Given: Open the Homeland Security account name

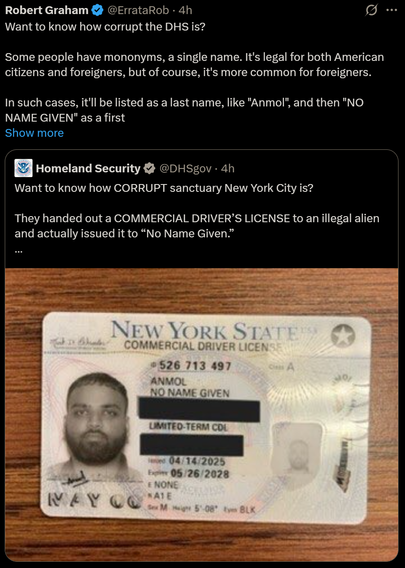Looking at the screenshot, I should click(x=88, y=168).
